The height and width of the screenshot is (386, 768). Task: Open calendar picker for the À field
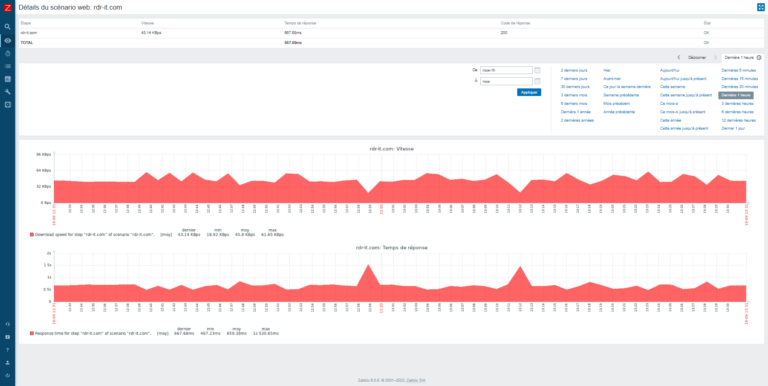[537, 81]
